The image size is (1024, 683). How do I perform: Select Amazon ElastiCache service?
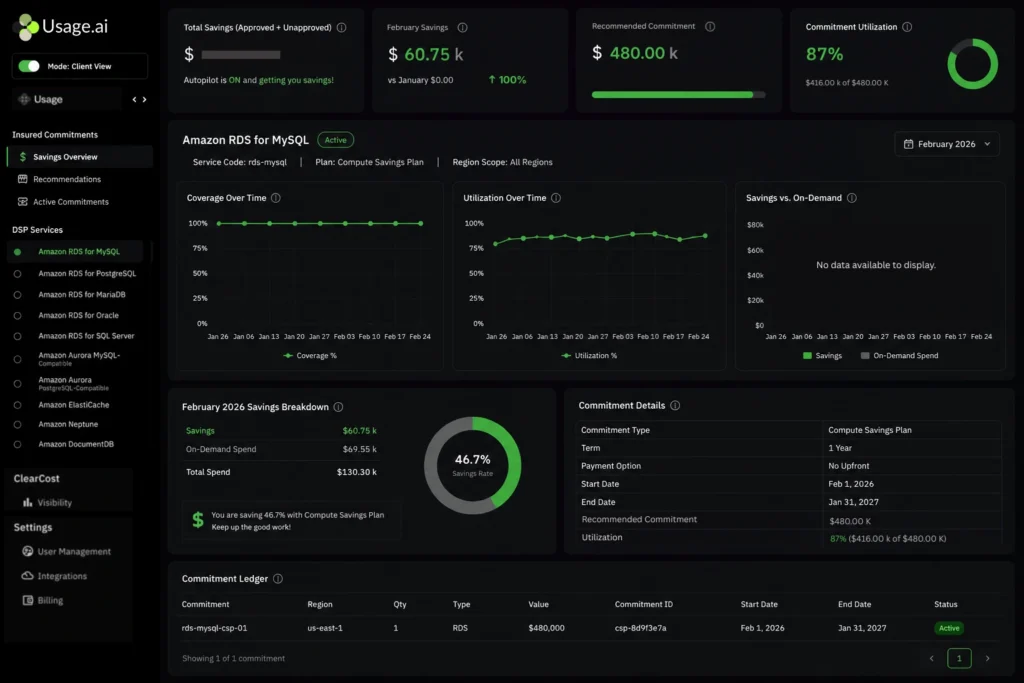73,405
